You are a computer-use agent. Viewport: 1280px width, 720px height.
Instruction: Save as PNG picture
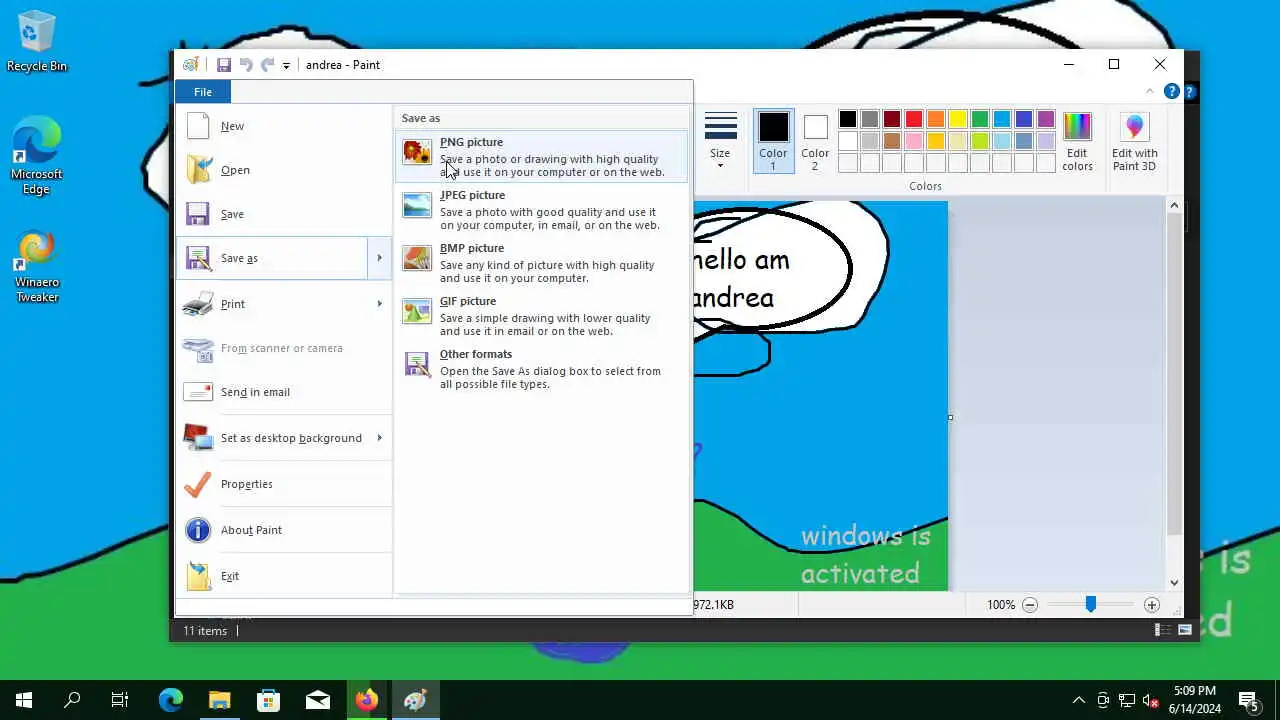542,157
